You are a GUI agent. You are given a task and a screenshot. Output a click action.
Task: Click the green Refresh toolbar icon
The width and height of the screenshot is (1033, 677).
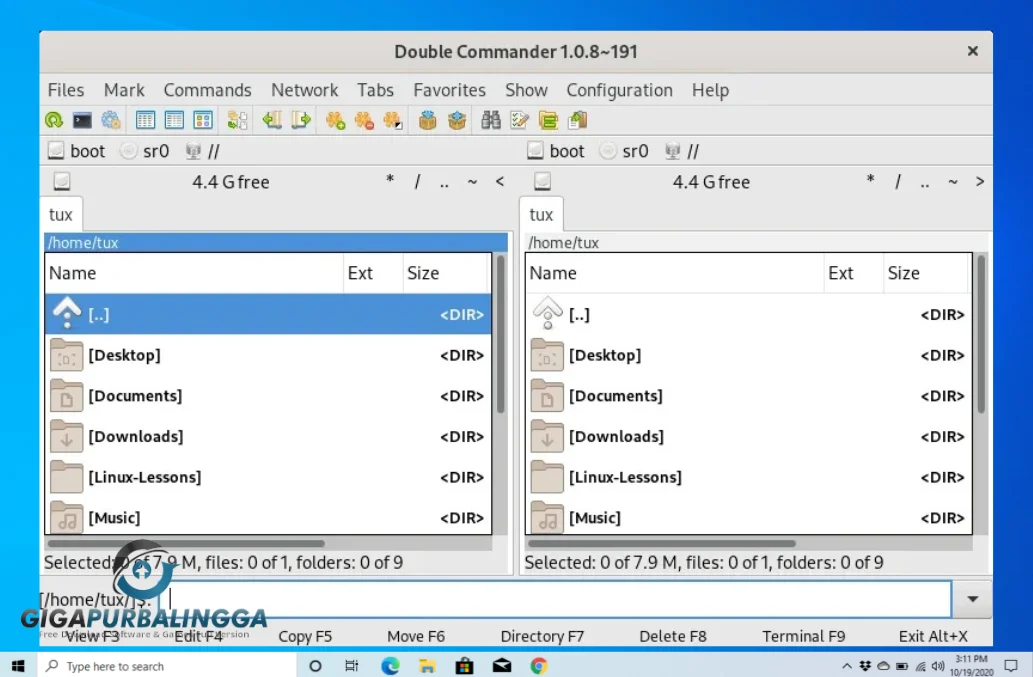pos(54,120)
